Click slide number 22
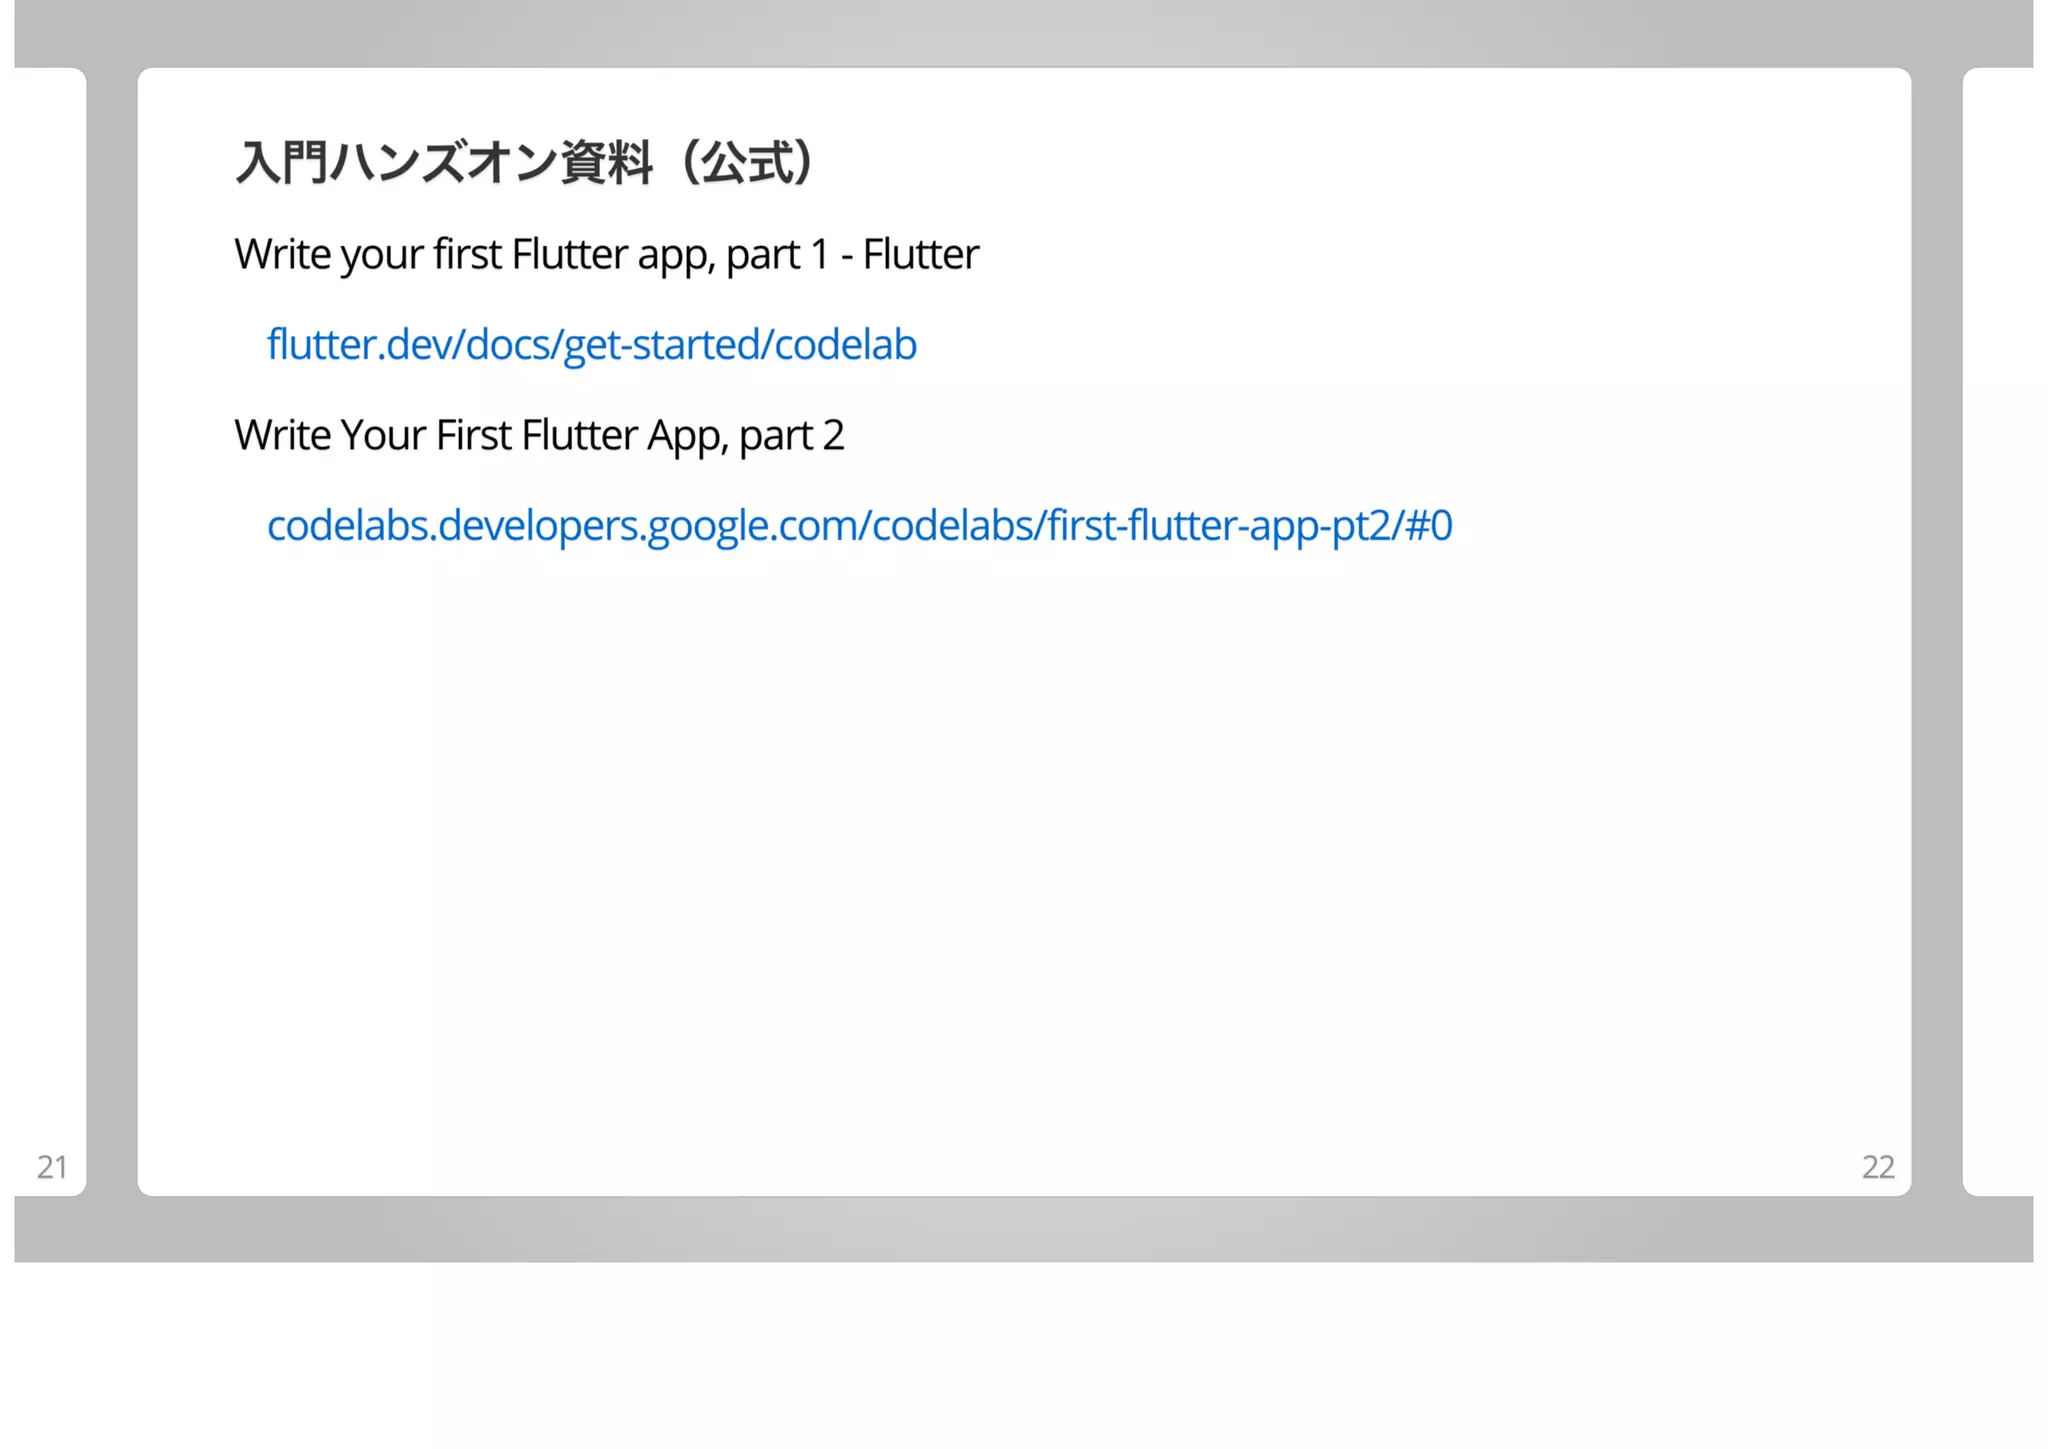Screen dimensions: 2048x1449 coord(1878,1167)
